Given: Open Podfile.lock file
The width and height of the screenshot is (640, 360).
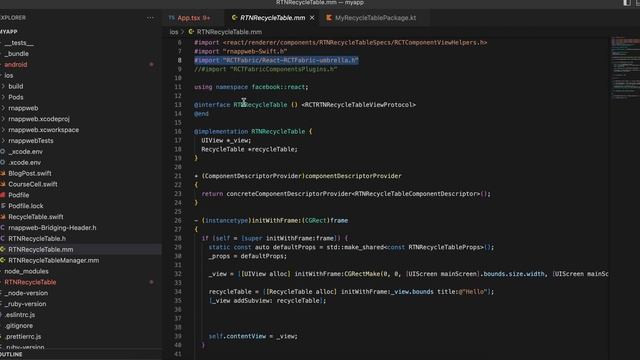Looking at the screenshot, I should click(25, 206).
